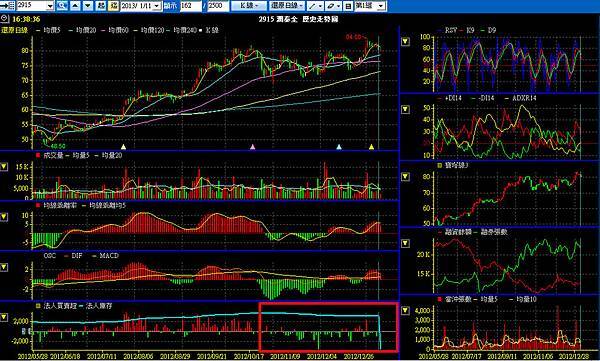Click the up triangle button in toolbar

click(75, 6)
